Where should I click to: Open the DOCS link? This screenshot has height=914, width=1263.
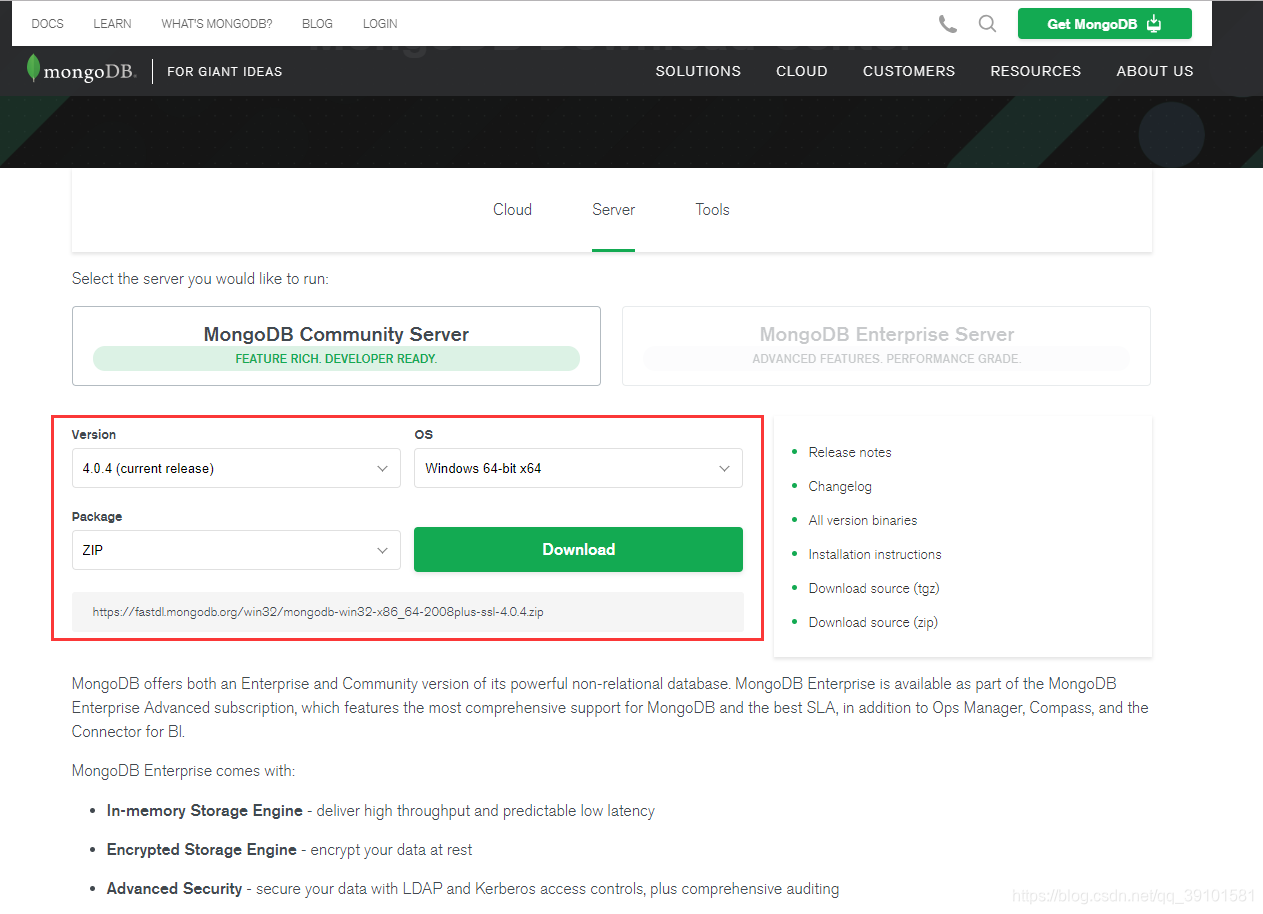coord(47,24)
